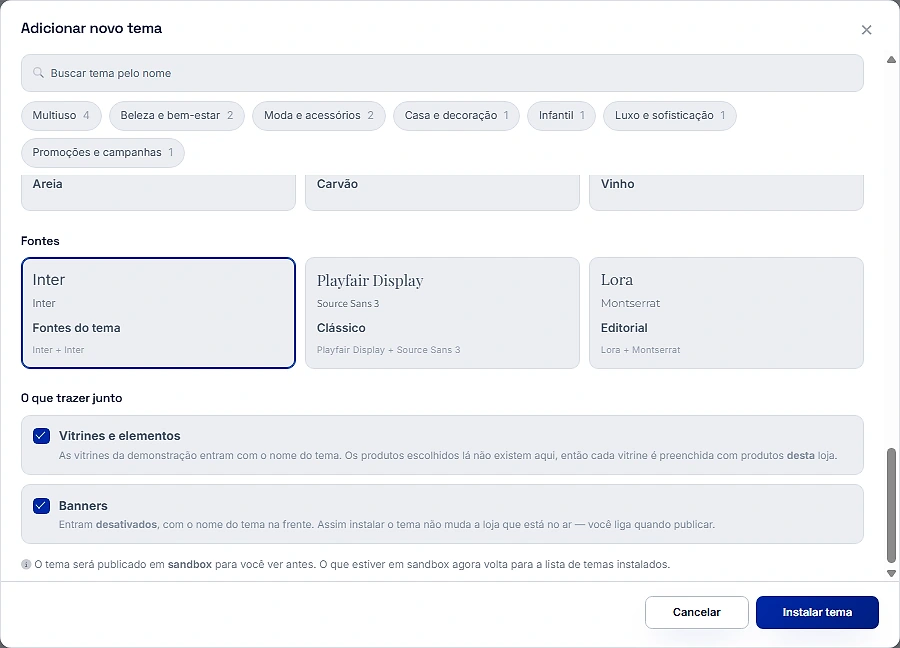
Task: Click the search magnifier icon
Action: (x=38, y=73)
